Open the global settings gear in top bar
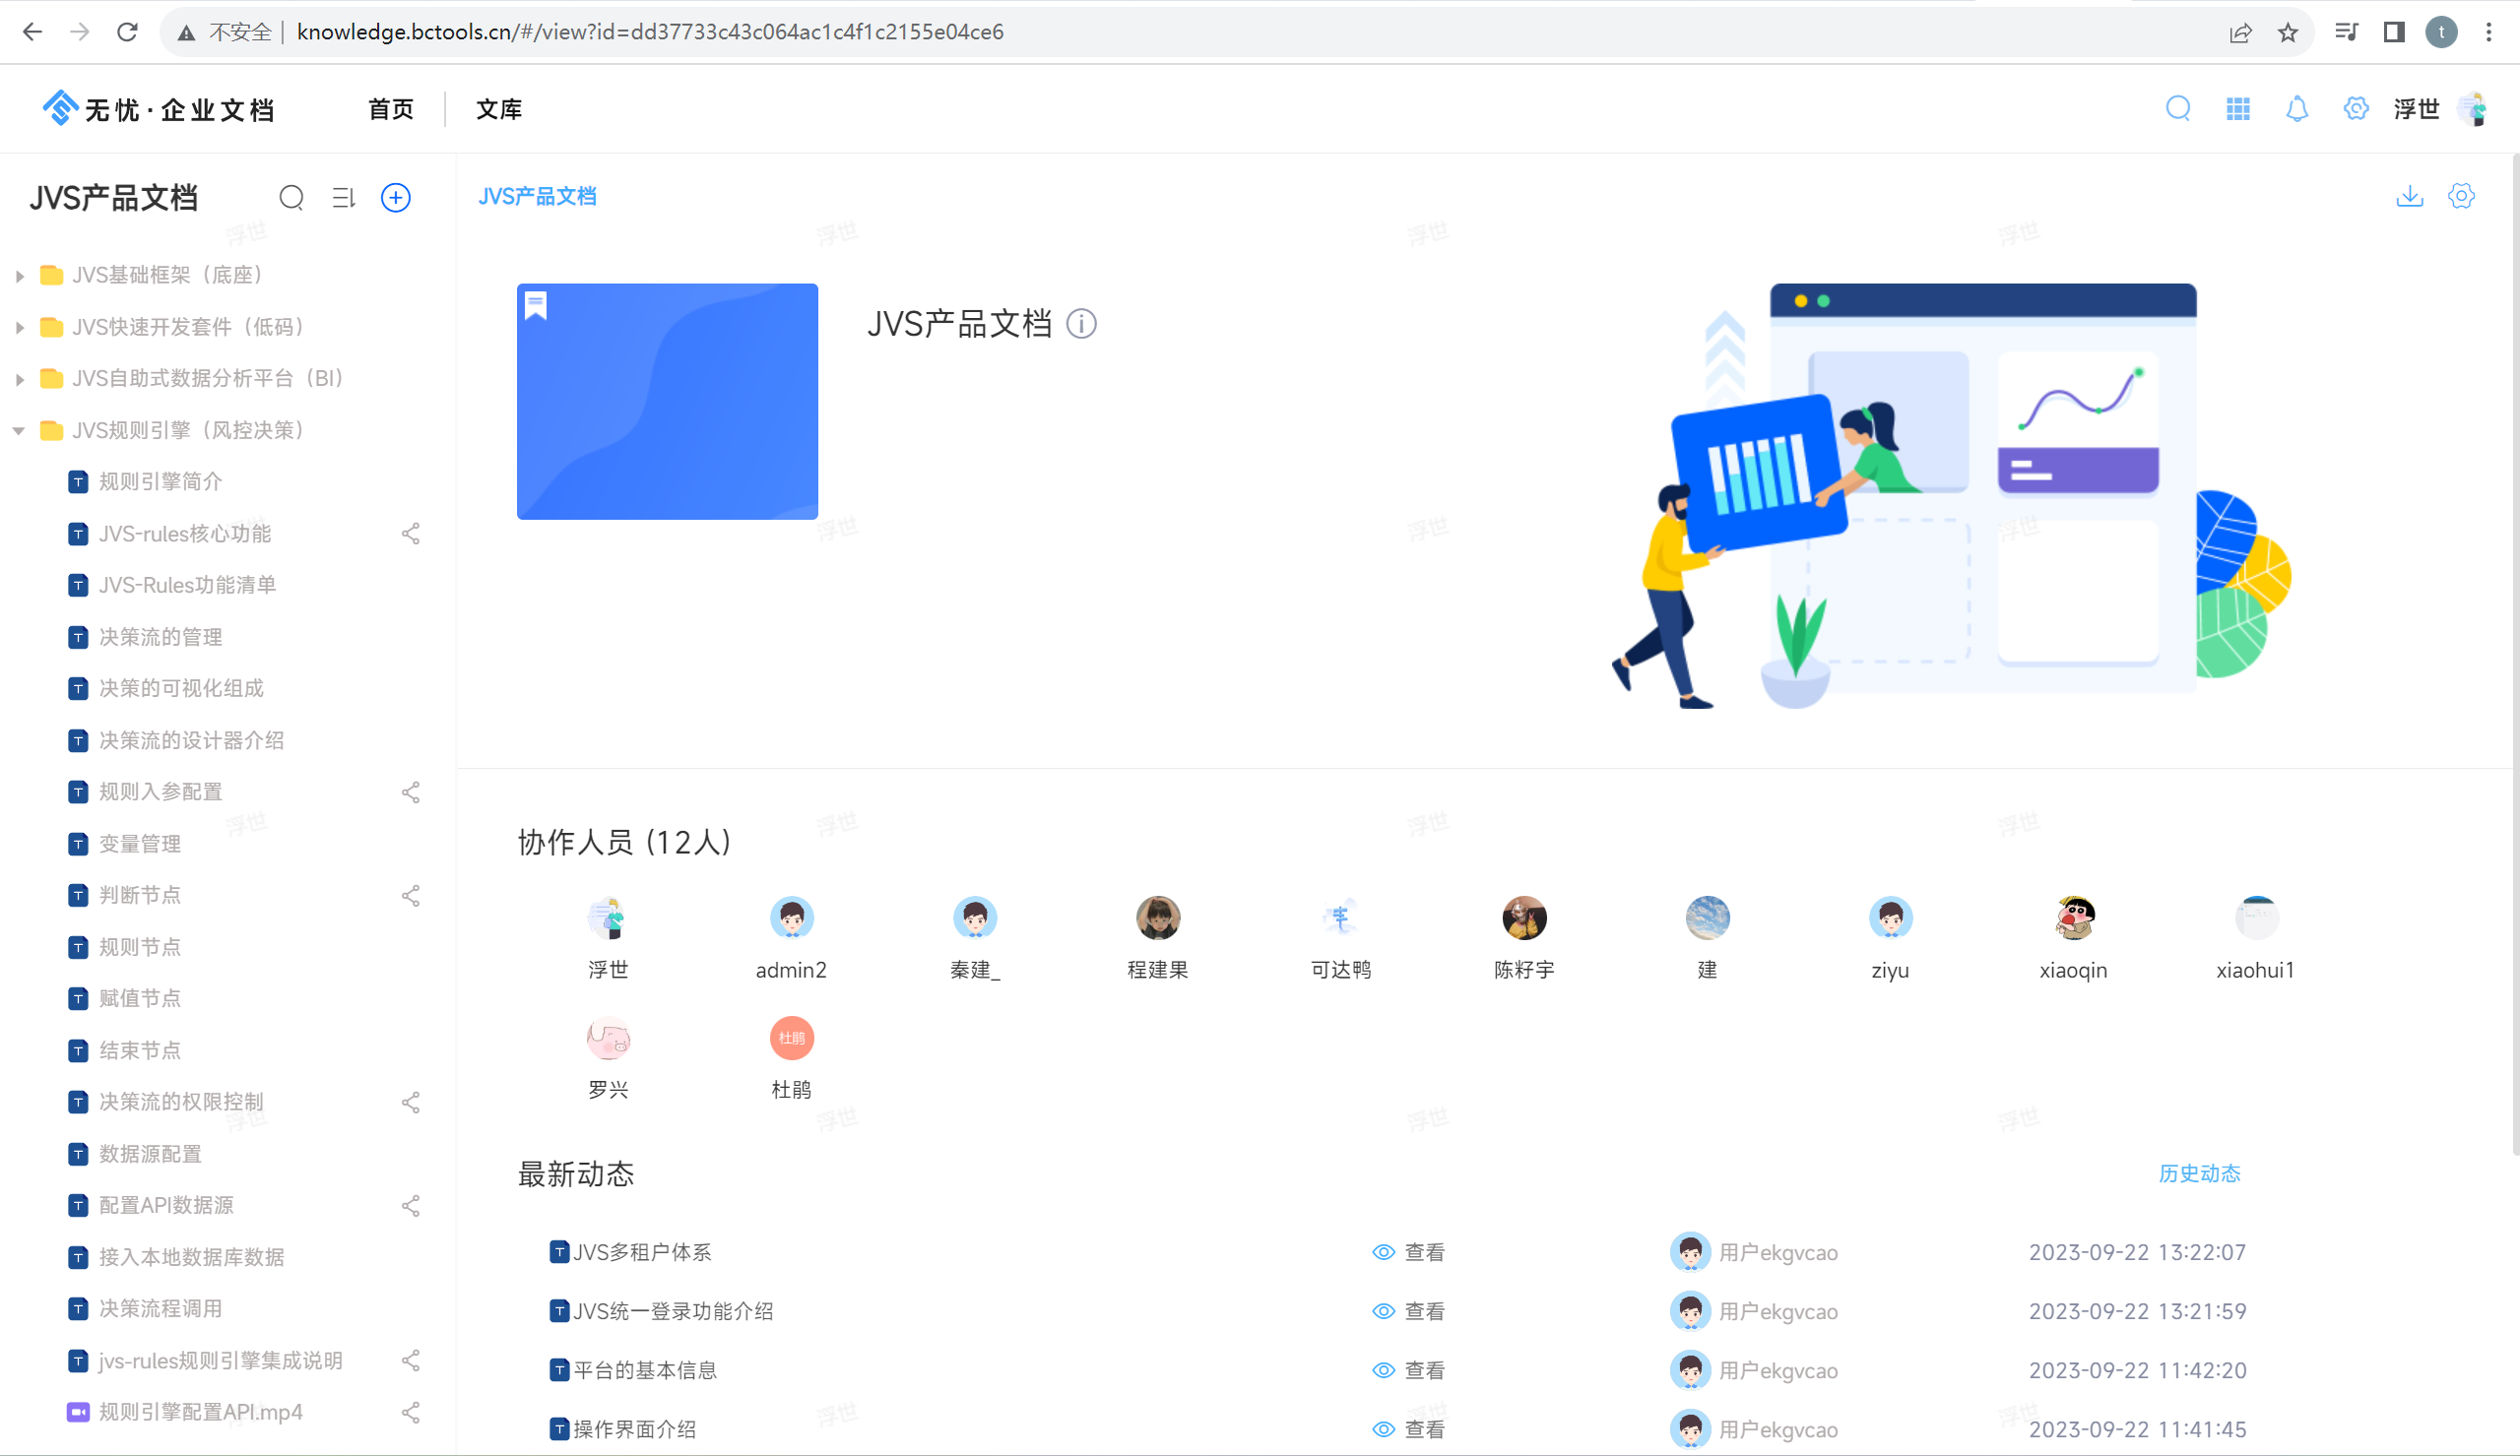This screenshot has width=2520, height=1456. (x=2356, y=108)
